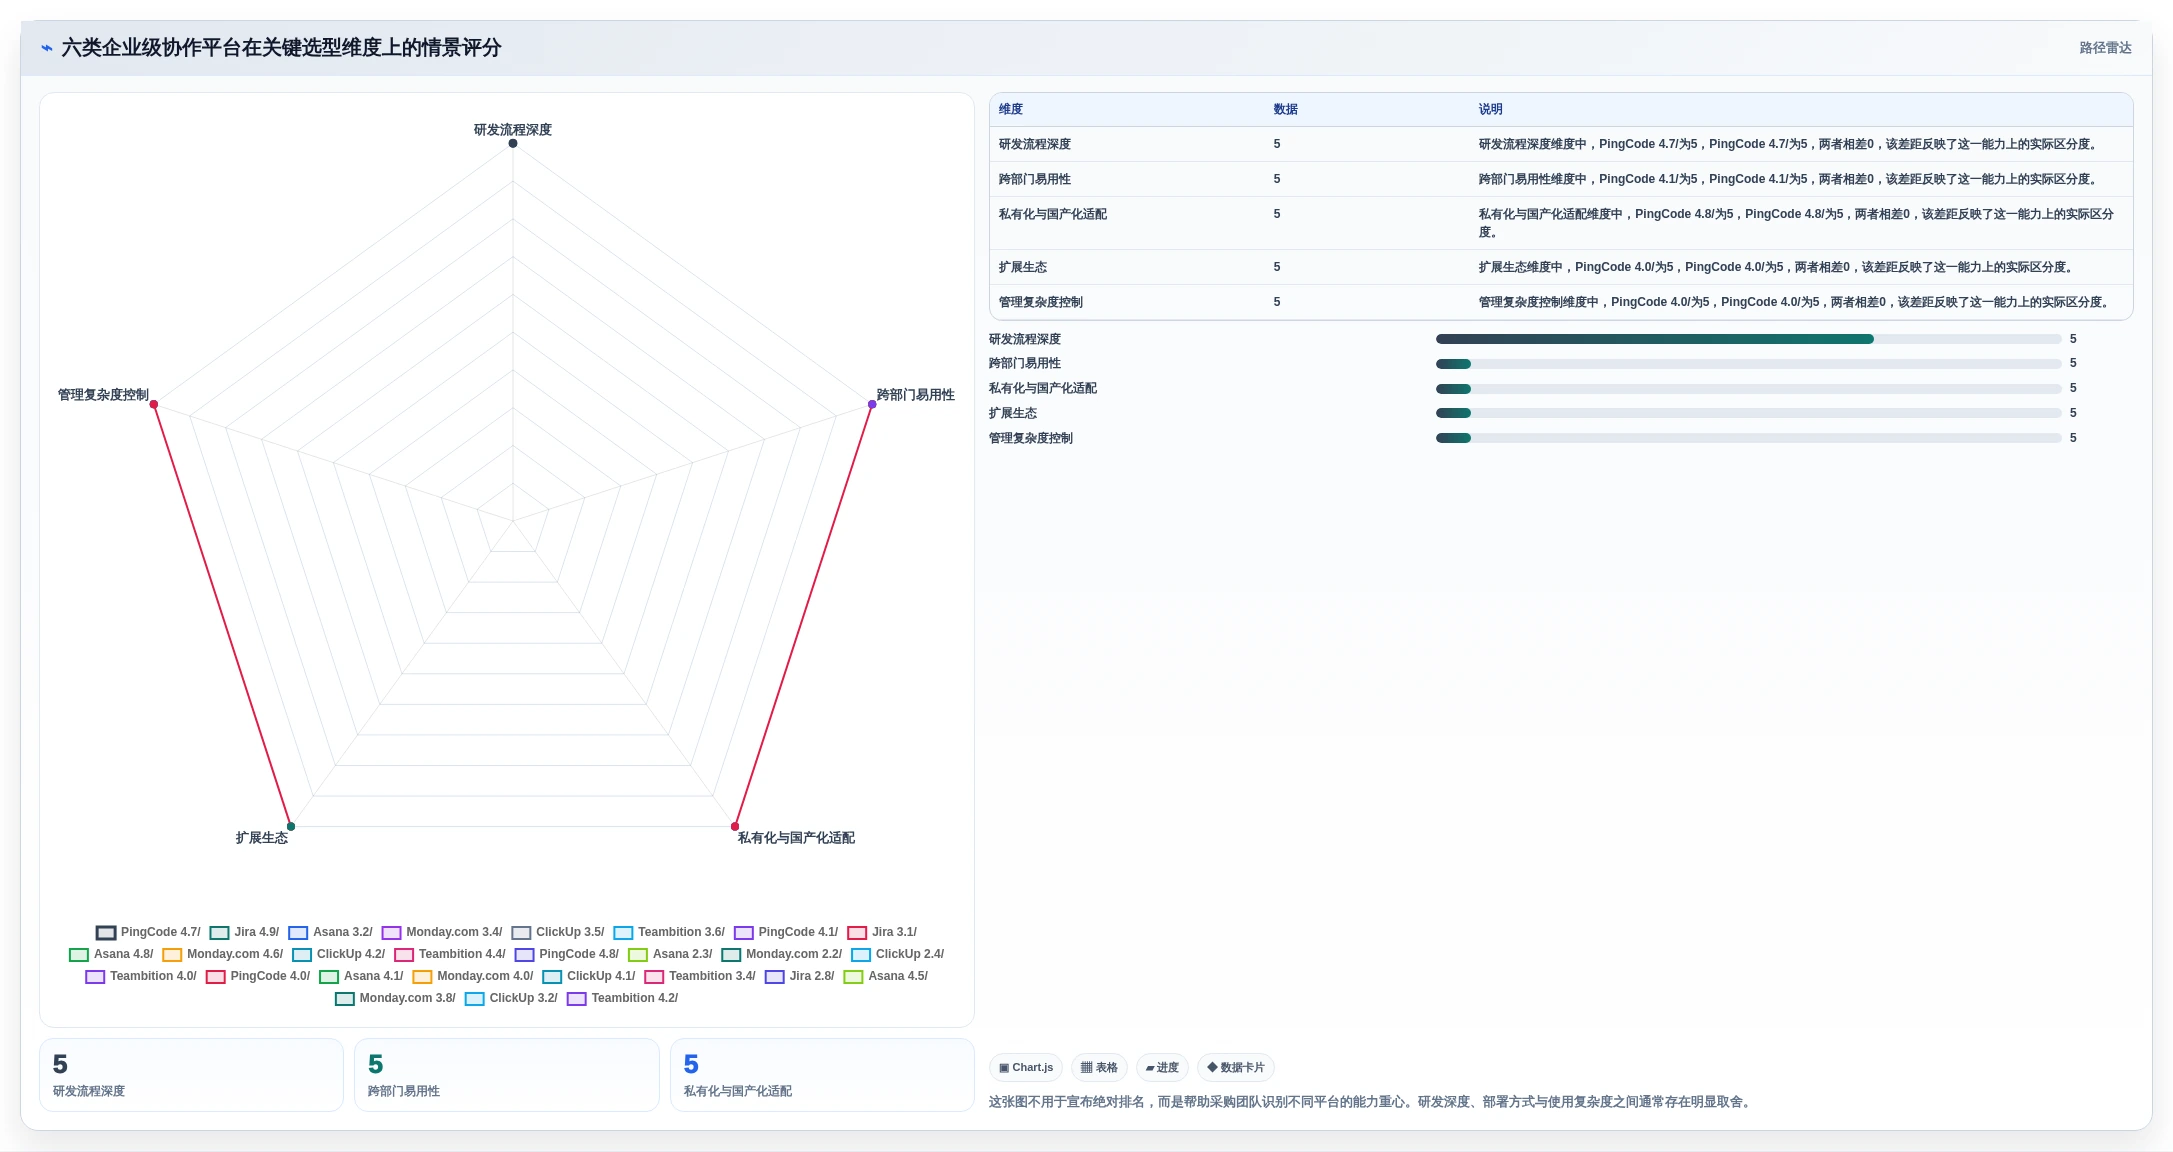The image size is (2173, 1152).
Task: Click the 跨部门易用性 progress bar
Action: (x=1748, y=364)
